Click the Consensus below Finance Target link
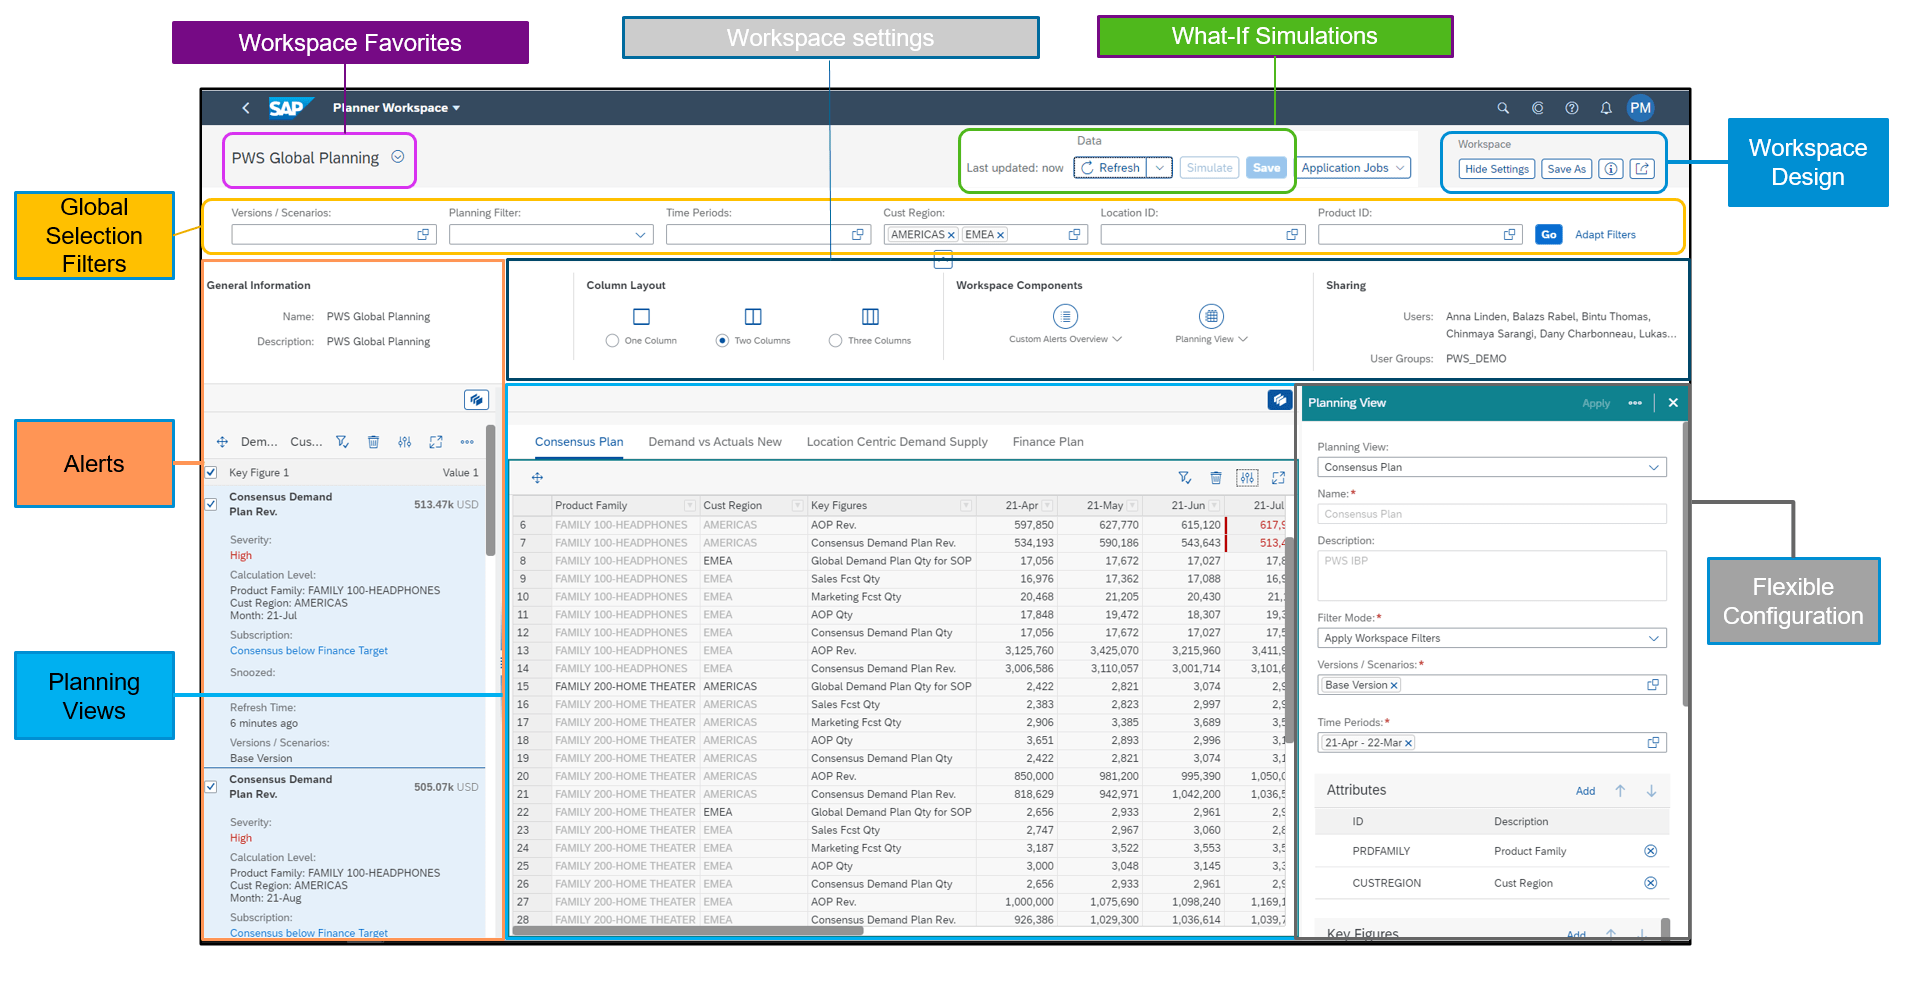Viewport: 1905px width, 994px height. (x=308, y=650)
